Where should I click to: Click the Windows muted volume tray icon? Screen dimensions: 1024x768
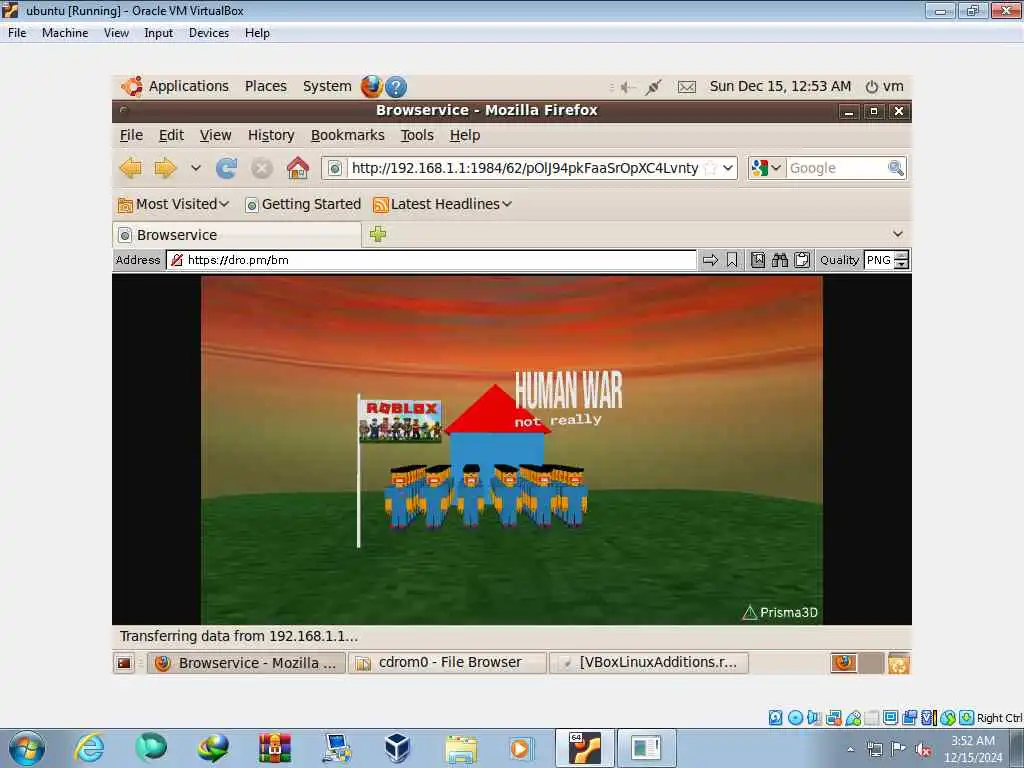(923, 749)
